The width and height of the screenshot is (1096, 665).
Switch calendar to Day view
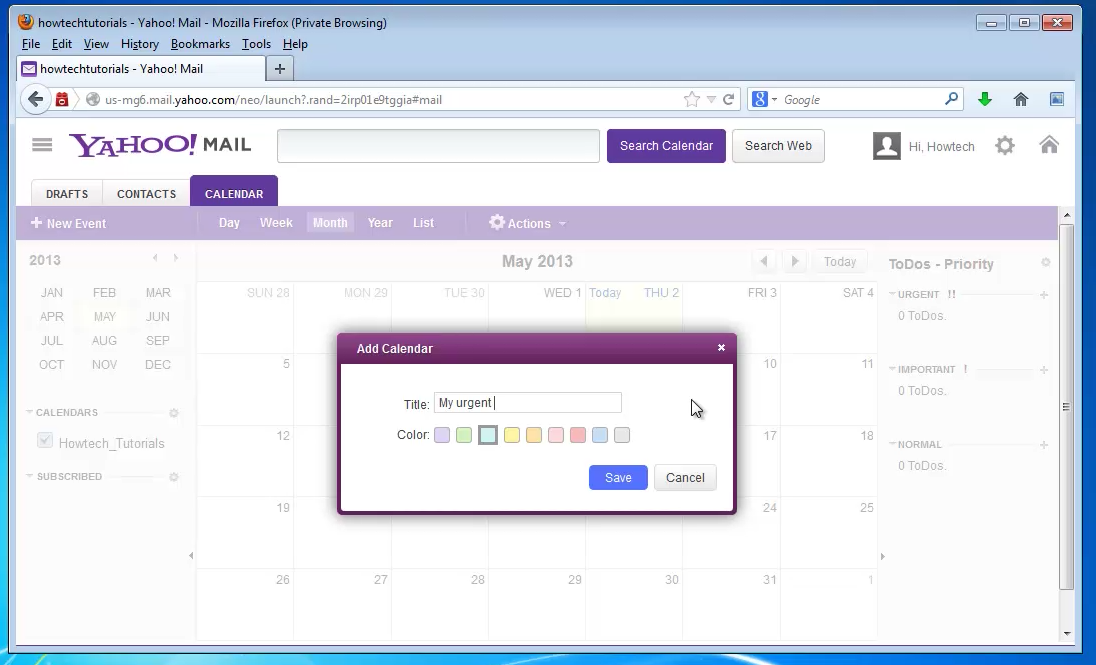pyautogui.click(x=229, y=223)
